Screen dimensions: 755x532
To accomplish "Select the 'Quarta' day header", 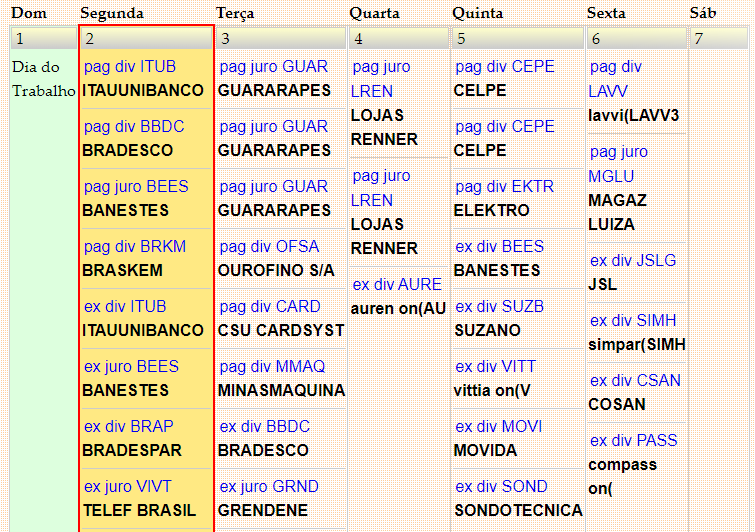I will [375, 13].
